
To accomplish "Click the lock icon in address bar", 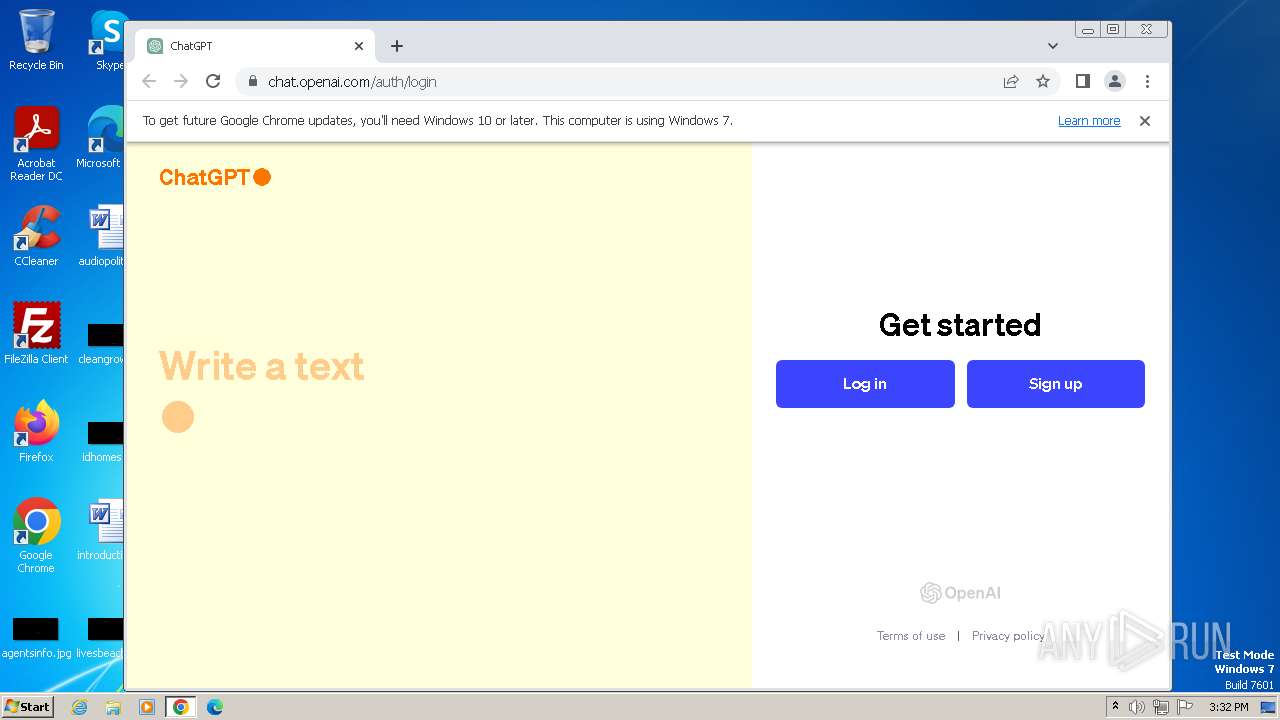I will click(252, 82).
